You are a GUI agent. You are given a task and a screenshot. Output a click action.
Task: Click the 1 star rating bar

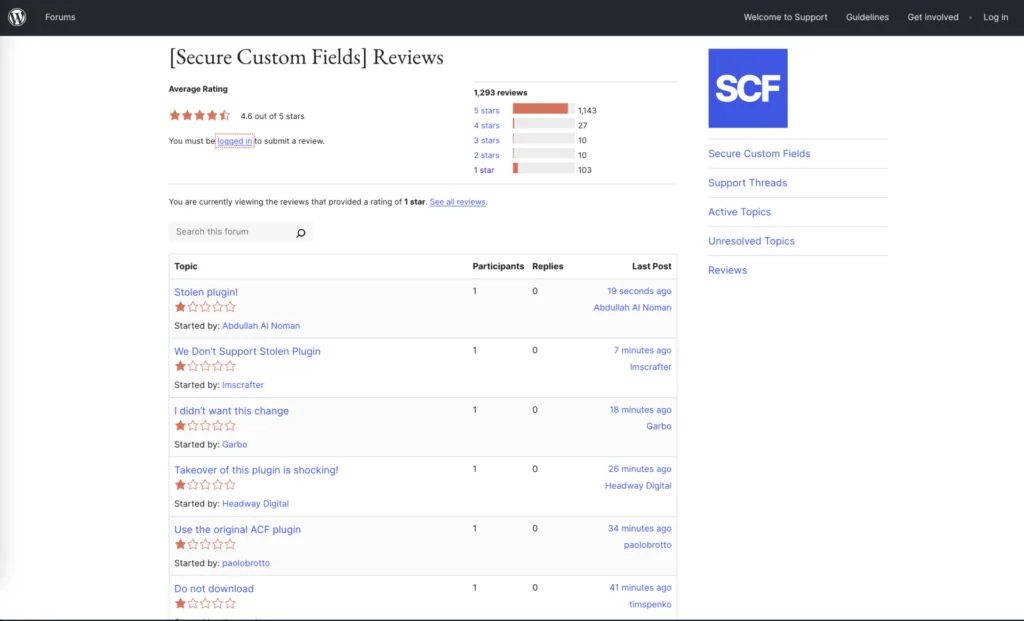pos(543,168)
